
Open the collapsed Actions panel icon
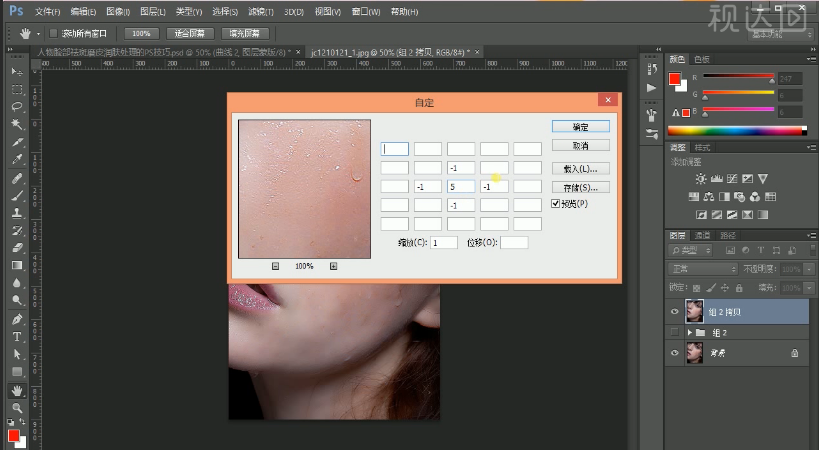pos(651,88)
